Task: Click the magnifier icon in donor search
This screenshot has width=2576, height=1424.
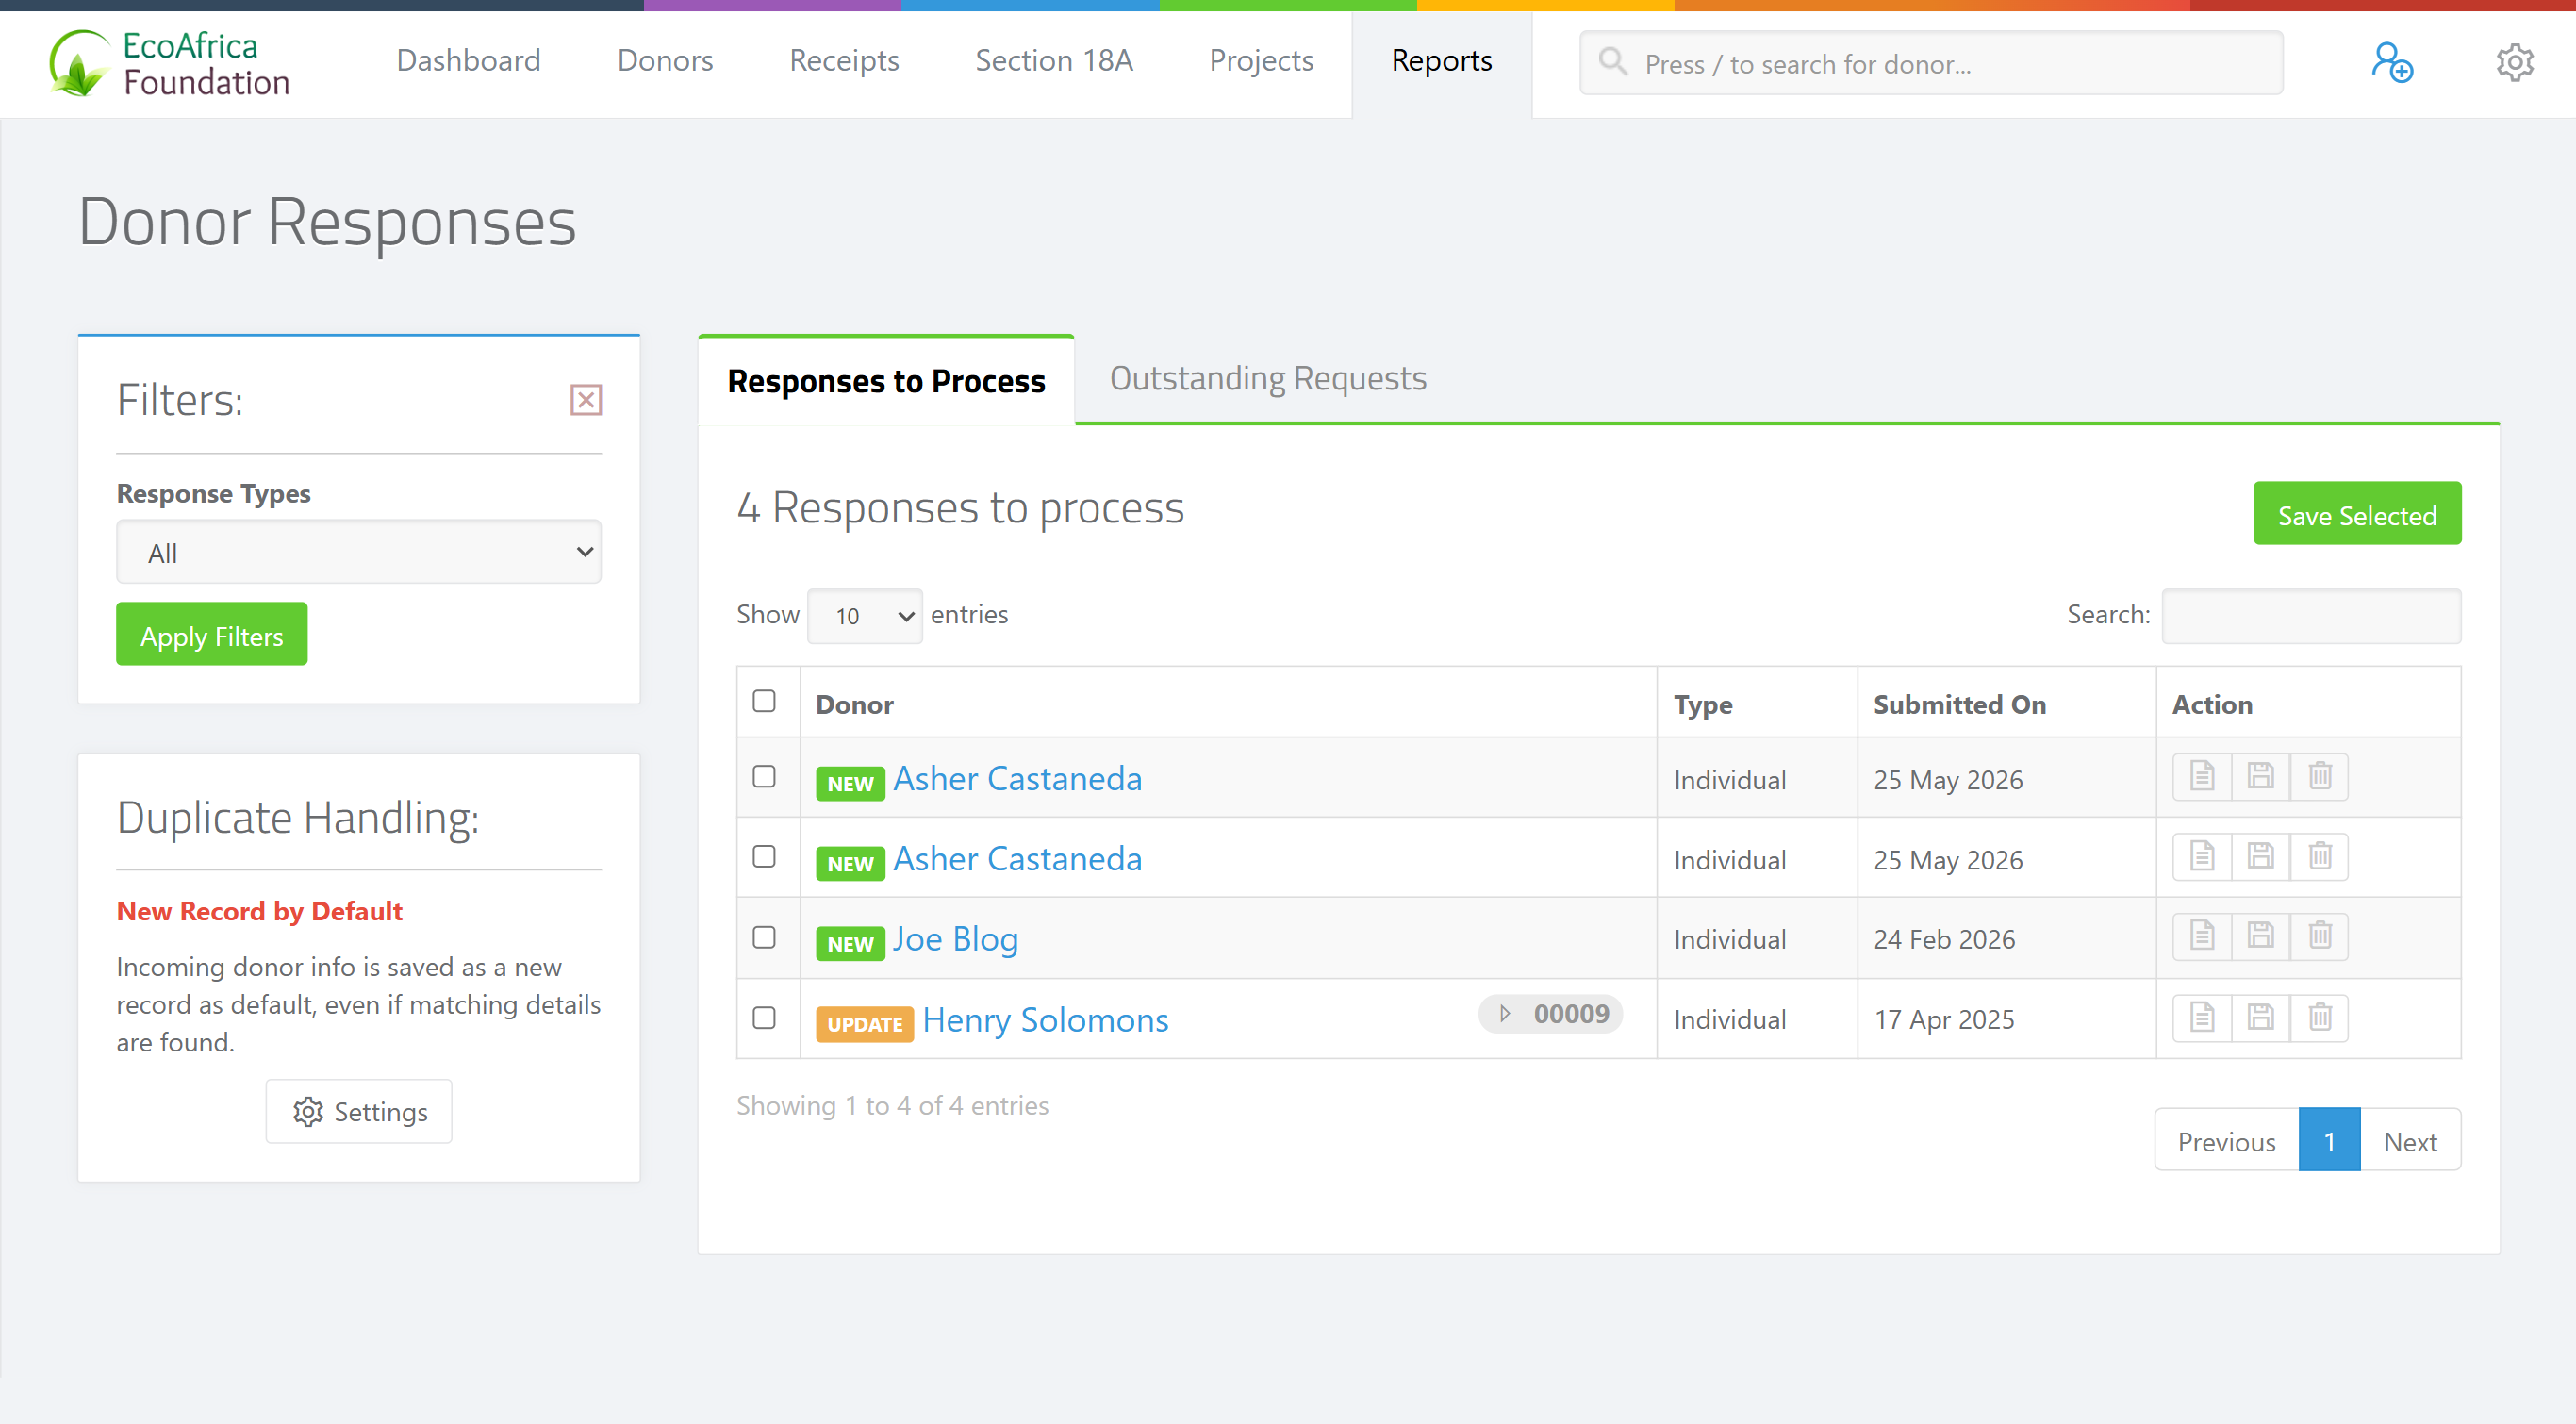Action: [x=1612, y=62]
